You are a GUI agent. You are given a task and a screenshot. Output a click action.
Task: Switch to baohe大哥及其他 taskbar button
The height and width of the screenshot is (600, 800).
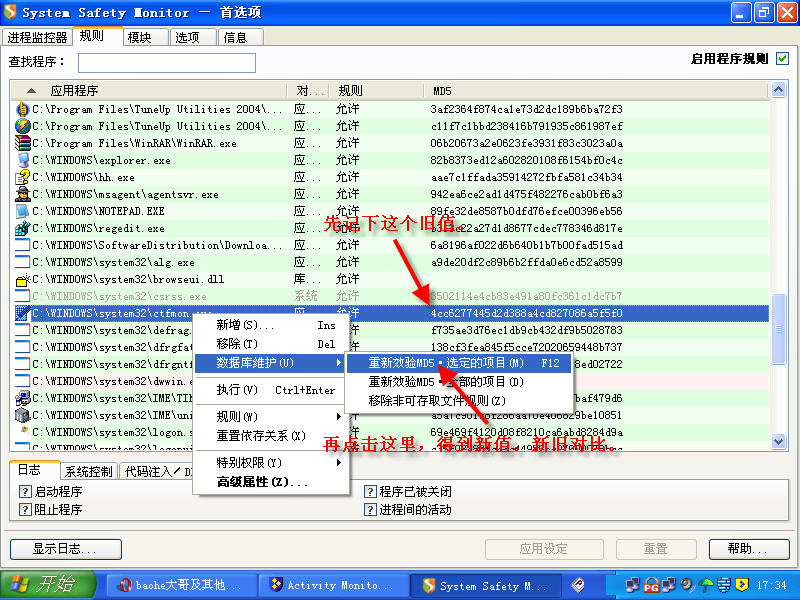pos(181,585)
